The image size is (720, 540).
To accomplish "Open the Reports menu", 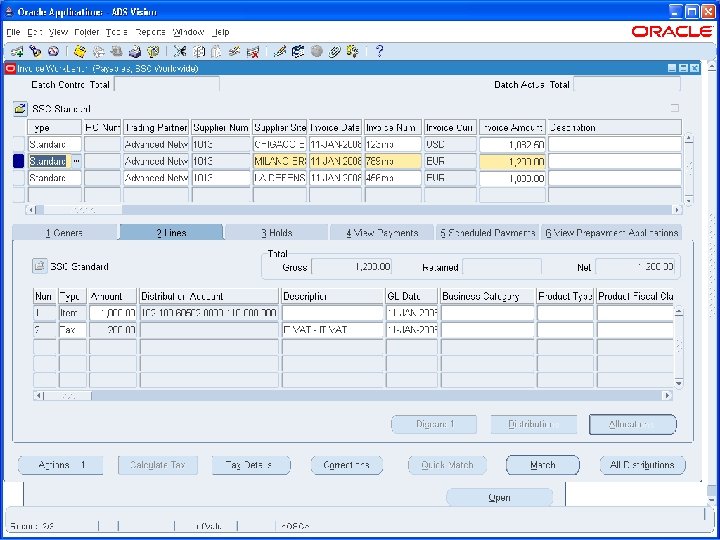I will click(150, 32).
